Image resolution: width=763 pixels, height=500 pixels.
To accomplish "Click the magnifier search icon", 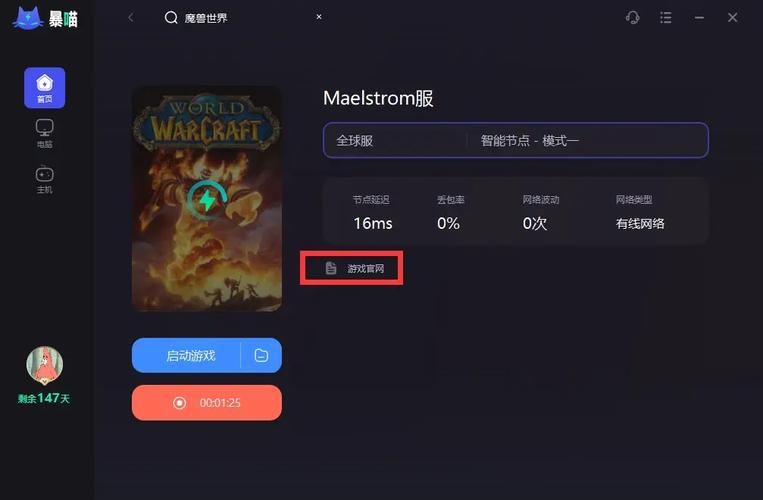I will coord(171,18).
